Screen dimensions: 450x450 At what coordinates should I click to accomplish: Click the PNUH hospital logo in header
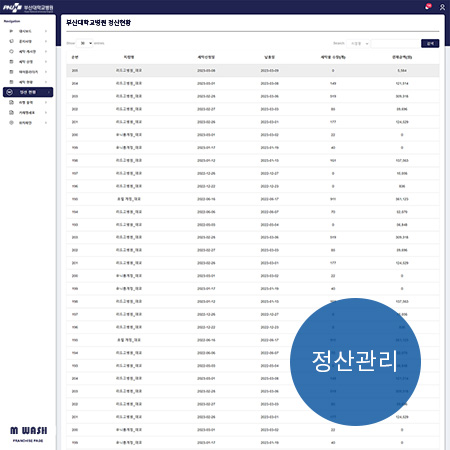point(28,7)
